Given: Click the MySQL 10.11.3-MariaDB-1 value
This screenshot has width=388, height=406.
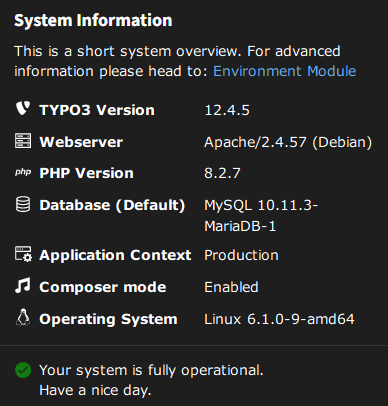Looking at the screenshot, I should 261,216.
